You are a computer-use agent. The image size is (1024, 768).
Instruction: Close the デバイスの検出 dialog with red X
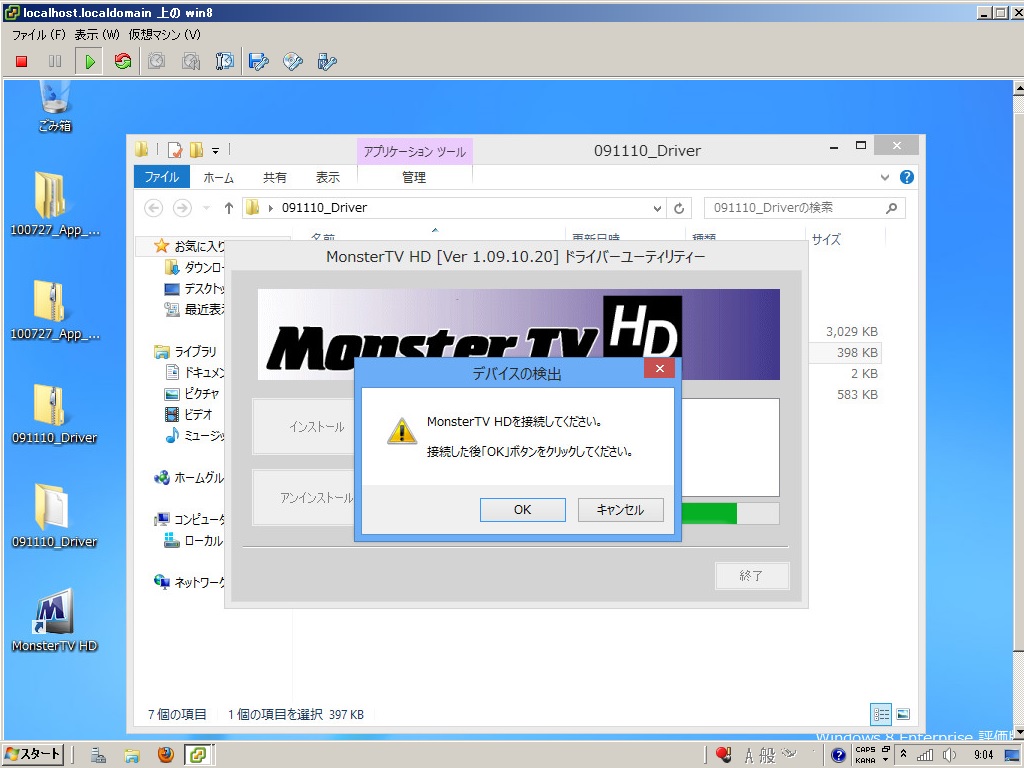click(660, 368)
